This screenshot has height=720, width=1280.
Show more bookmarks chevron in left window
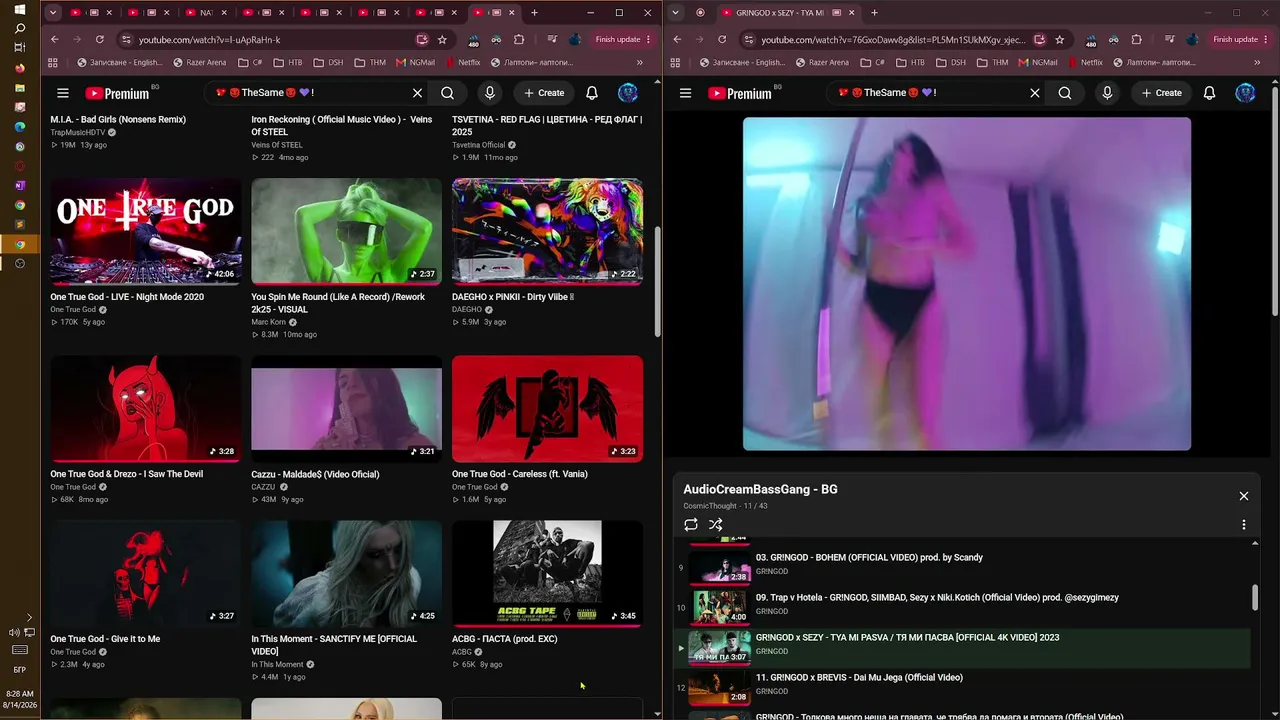pyautogui.click(x=640, y=62)
